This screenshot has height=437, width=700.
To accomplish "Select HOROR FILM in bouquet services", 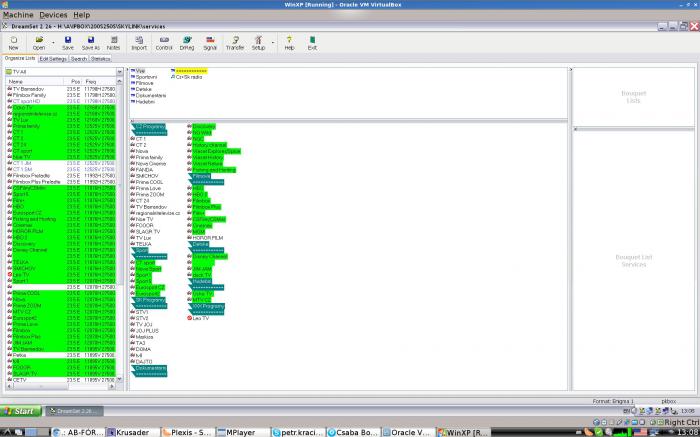I will coord(208,238).
